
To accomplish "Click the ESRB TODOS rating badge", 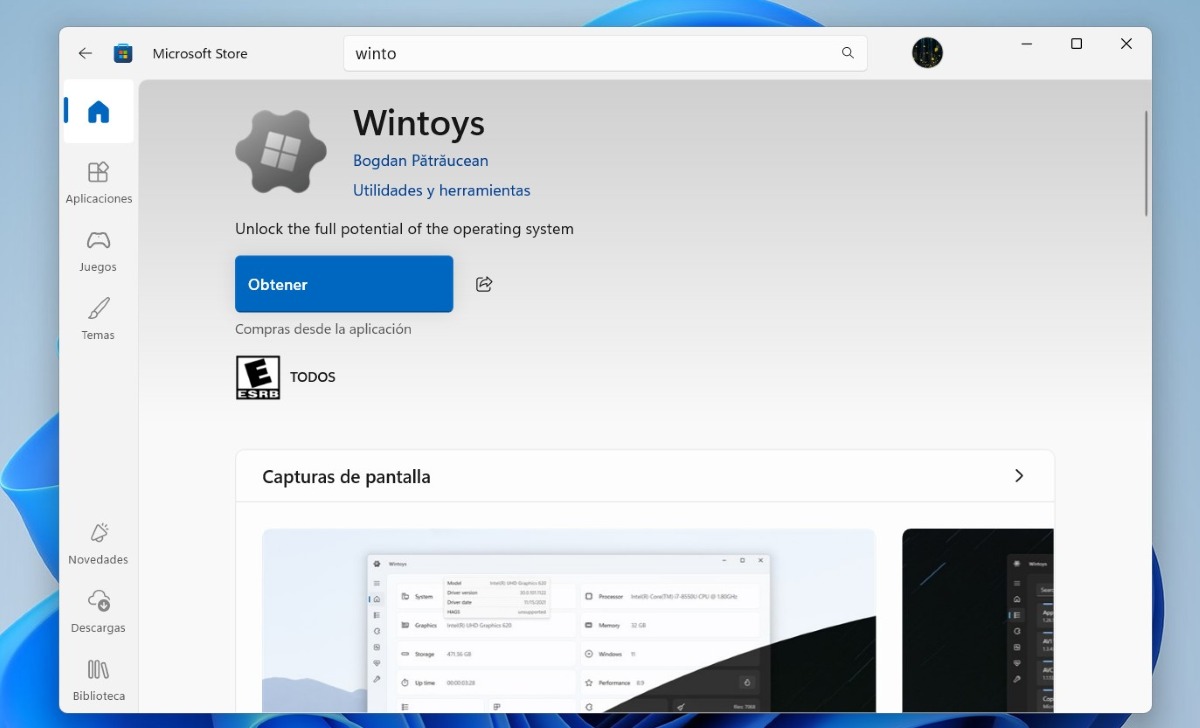I will point(257,377).
